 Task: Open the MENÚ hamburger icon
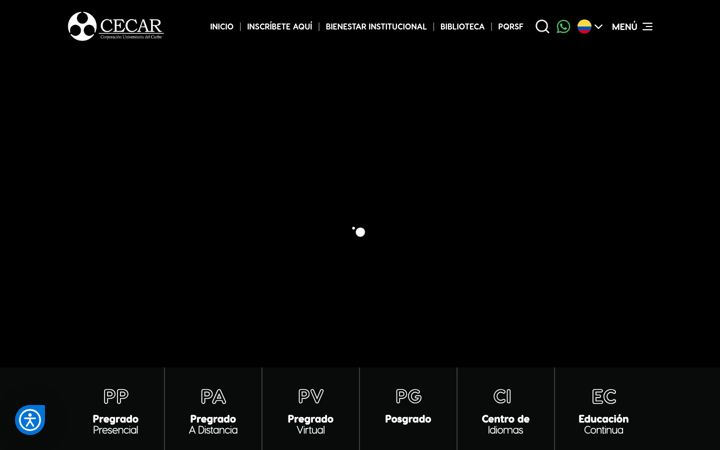[647, 27]
